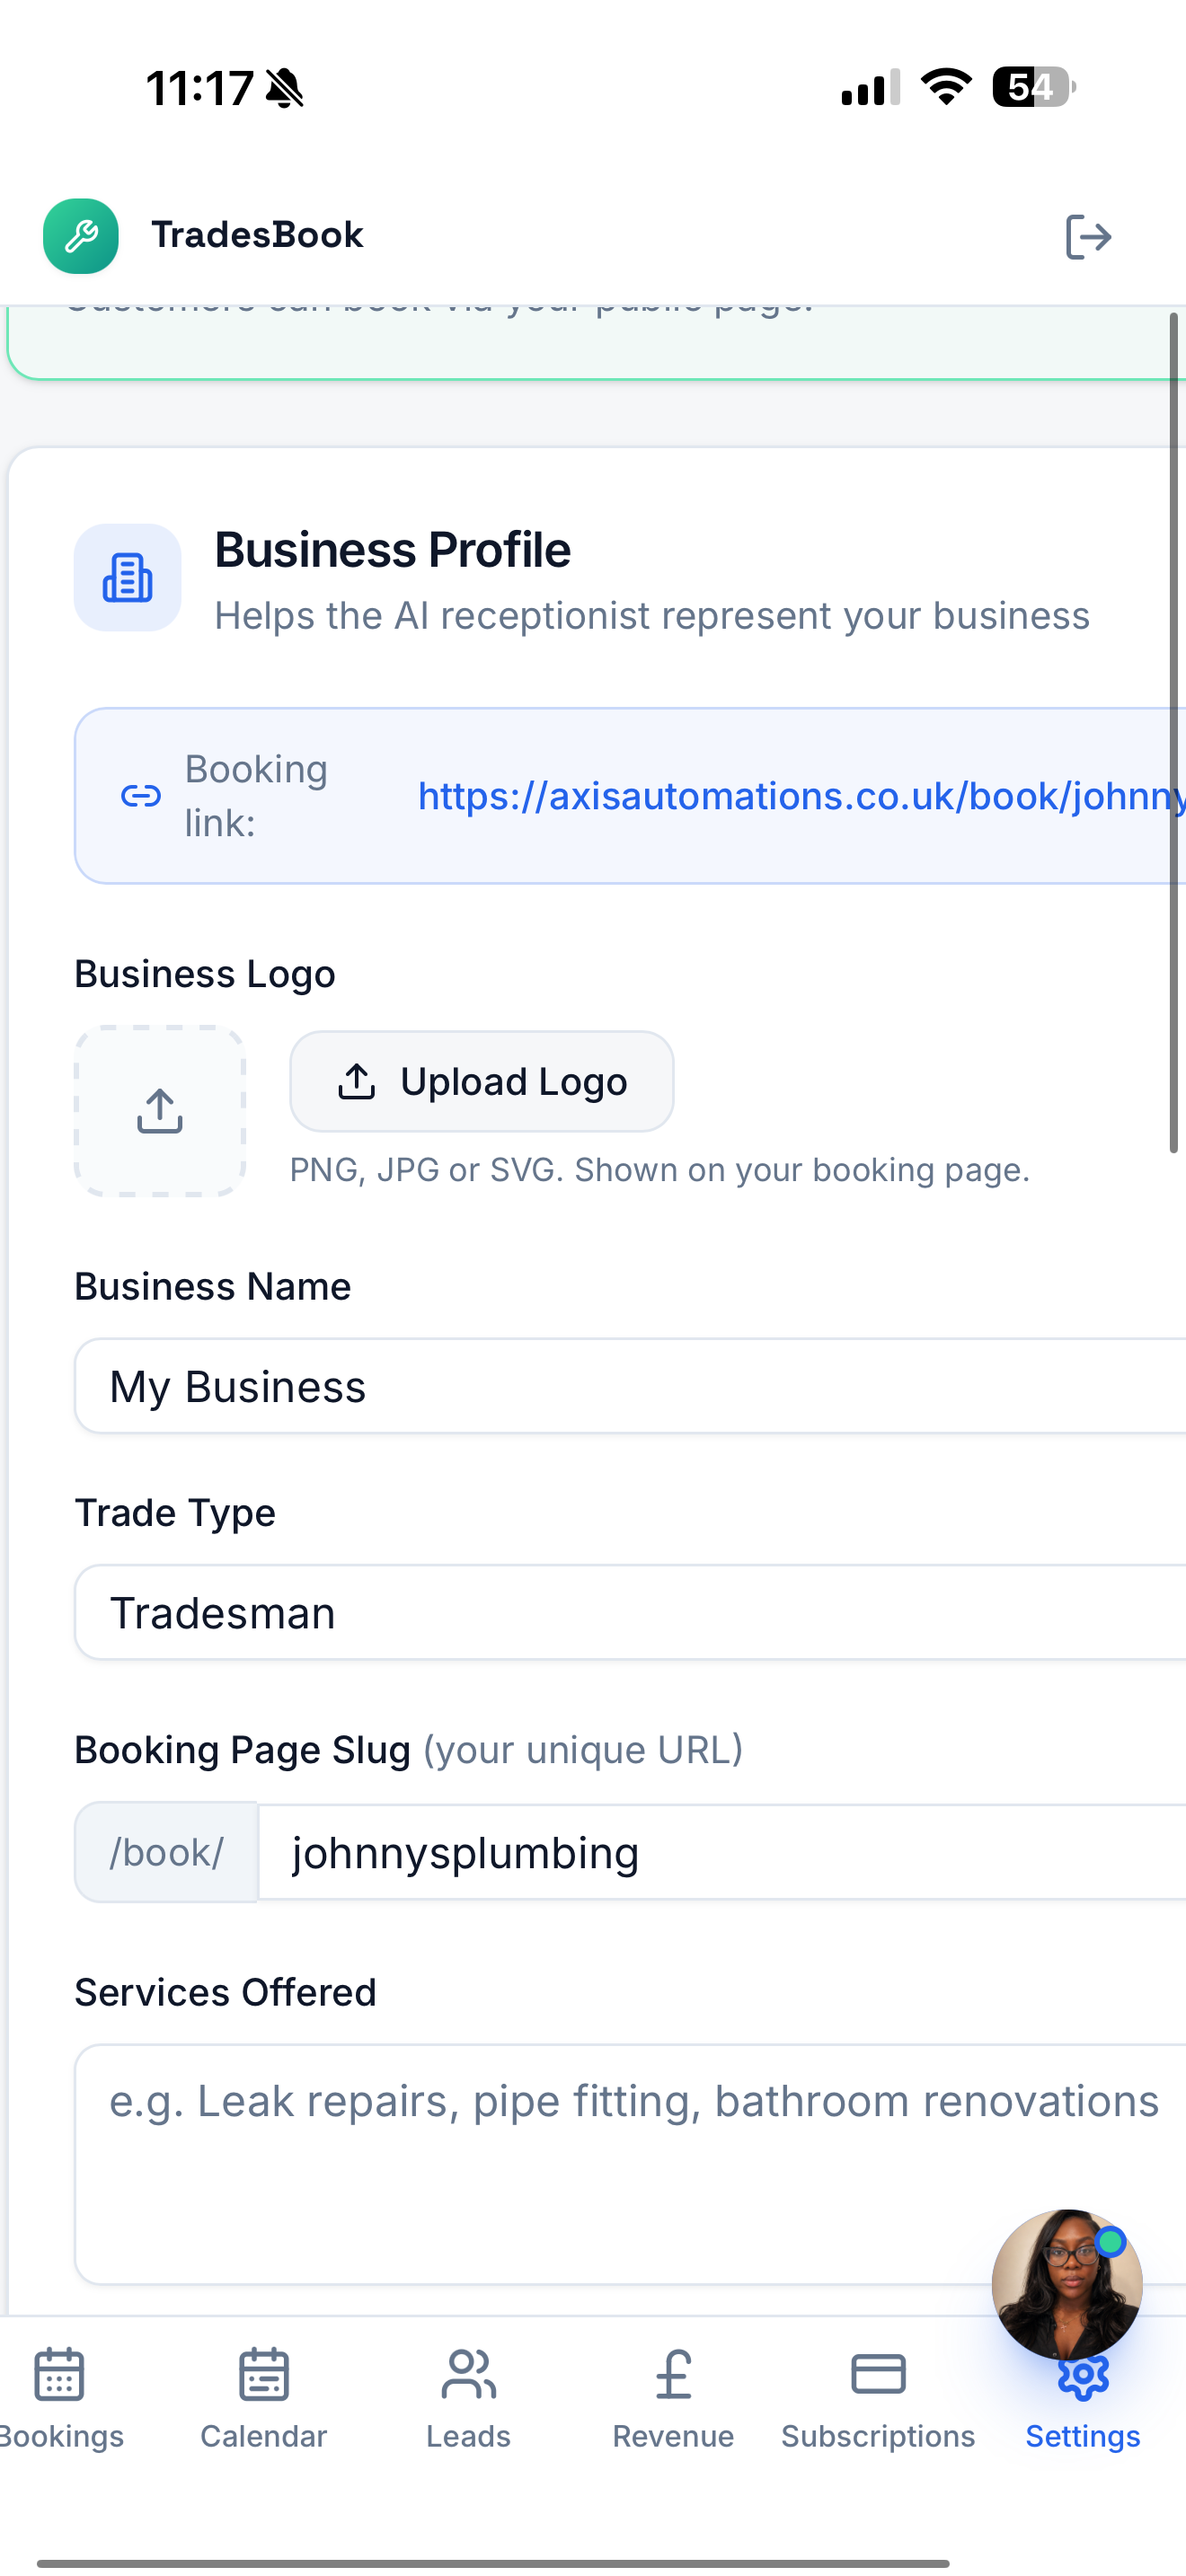1186x2576 pixels.
Task: Tap the "Helps the AI receptionist represent your business" subtitle
Action: [x=652, y=616]
